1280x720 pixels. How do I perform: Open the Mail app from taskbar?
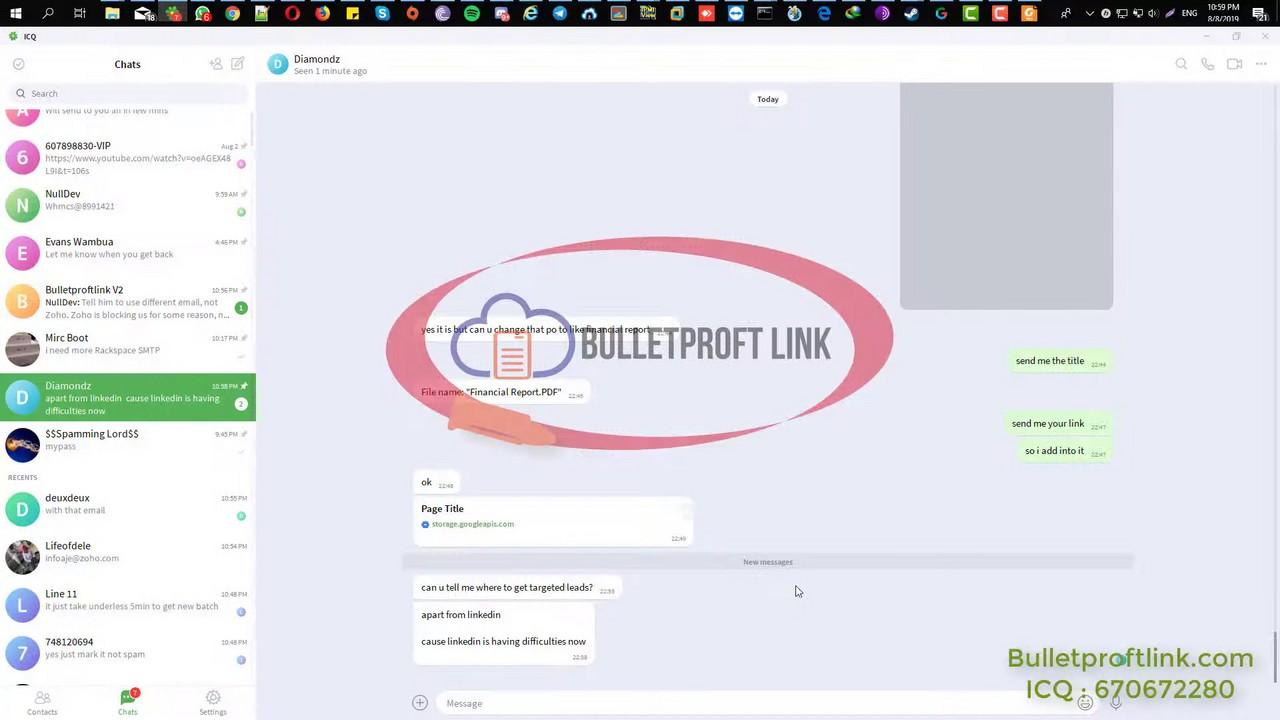(x=144, y=13)
